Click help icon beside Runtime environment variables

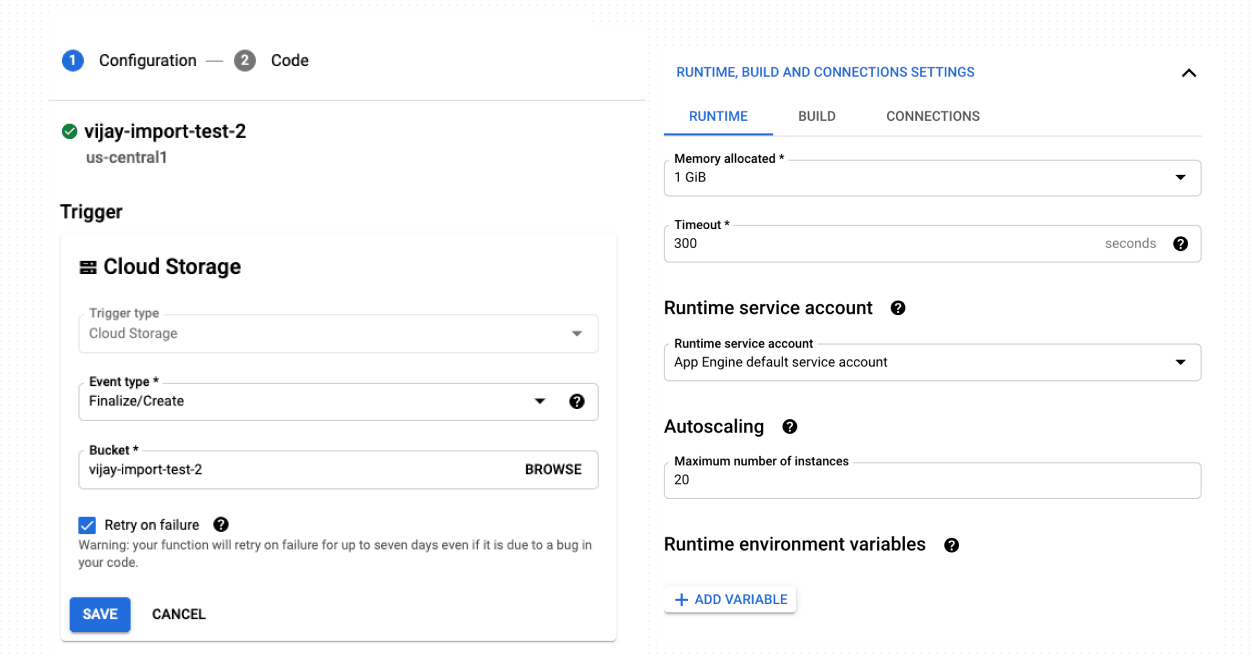[951, 545]
